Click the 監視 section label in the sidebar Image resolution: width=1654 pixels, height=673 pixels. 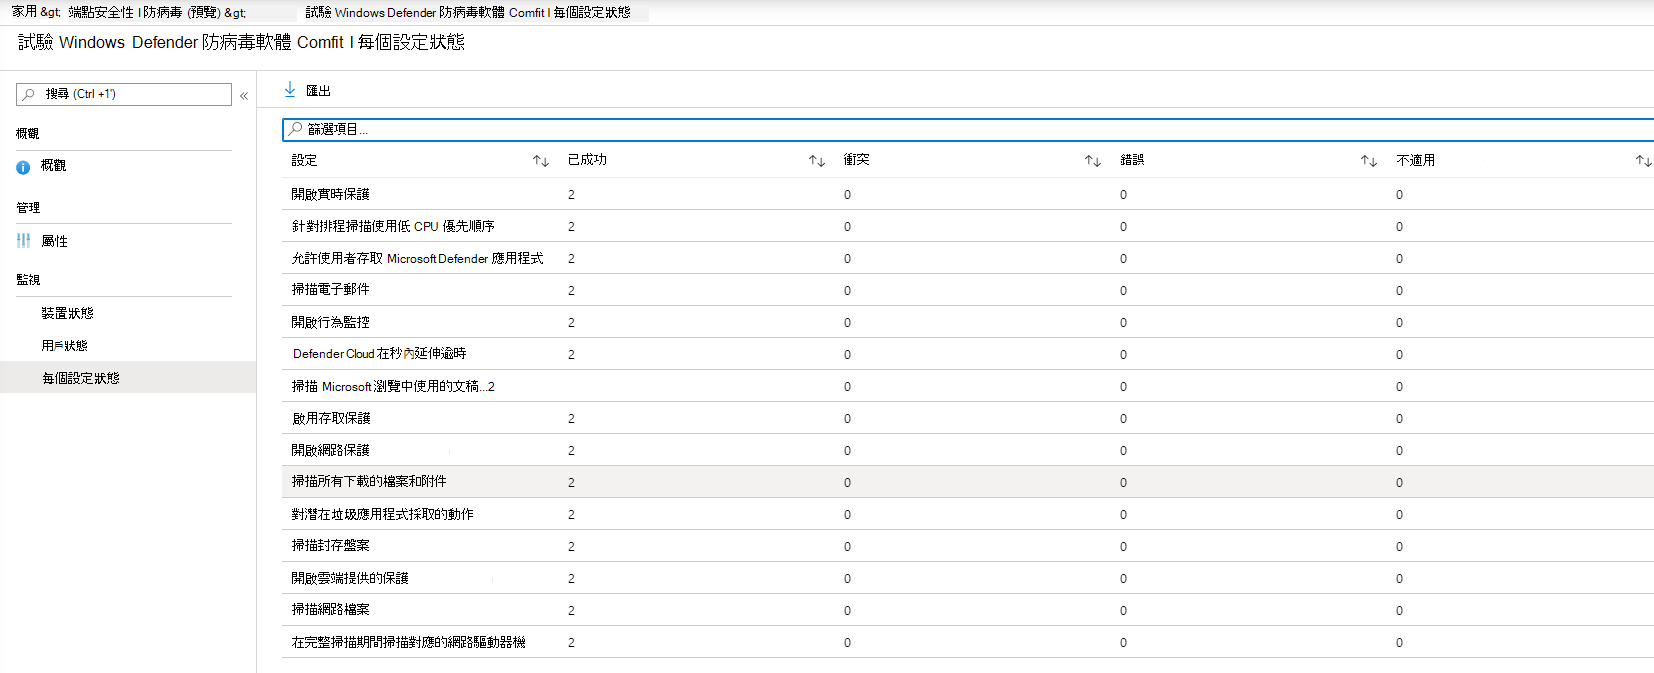[28, 280]
